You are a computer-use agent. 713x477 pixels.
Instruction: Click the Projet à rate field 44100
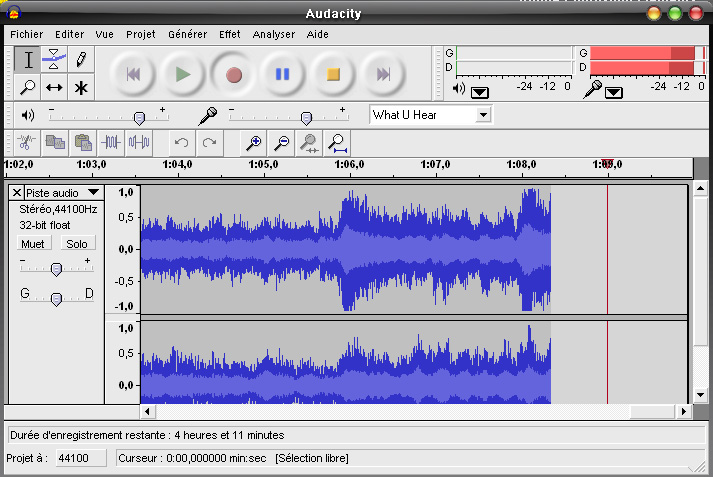81,458
